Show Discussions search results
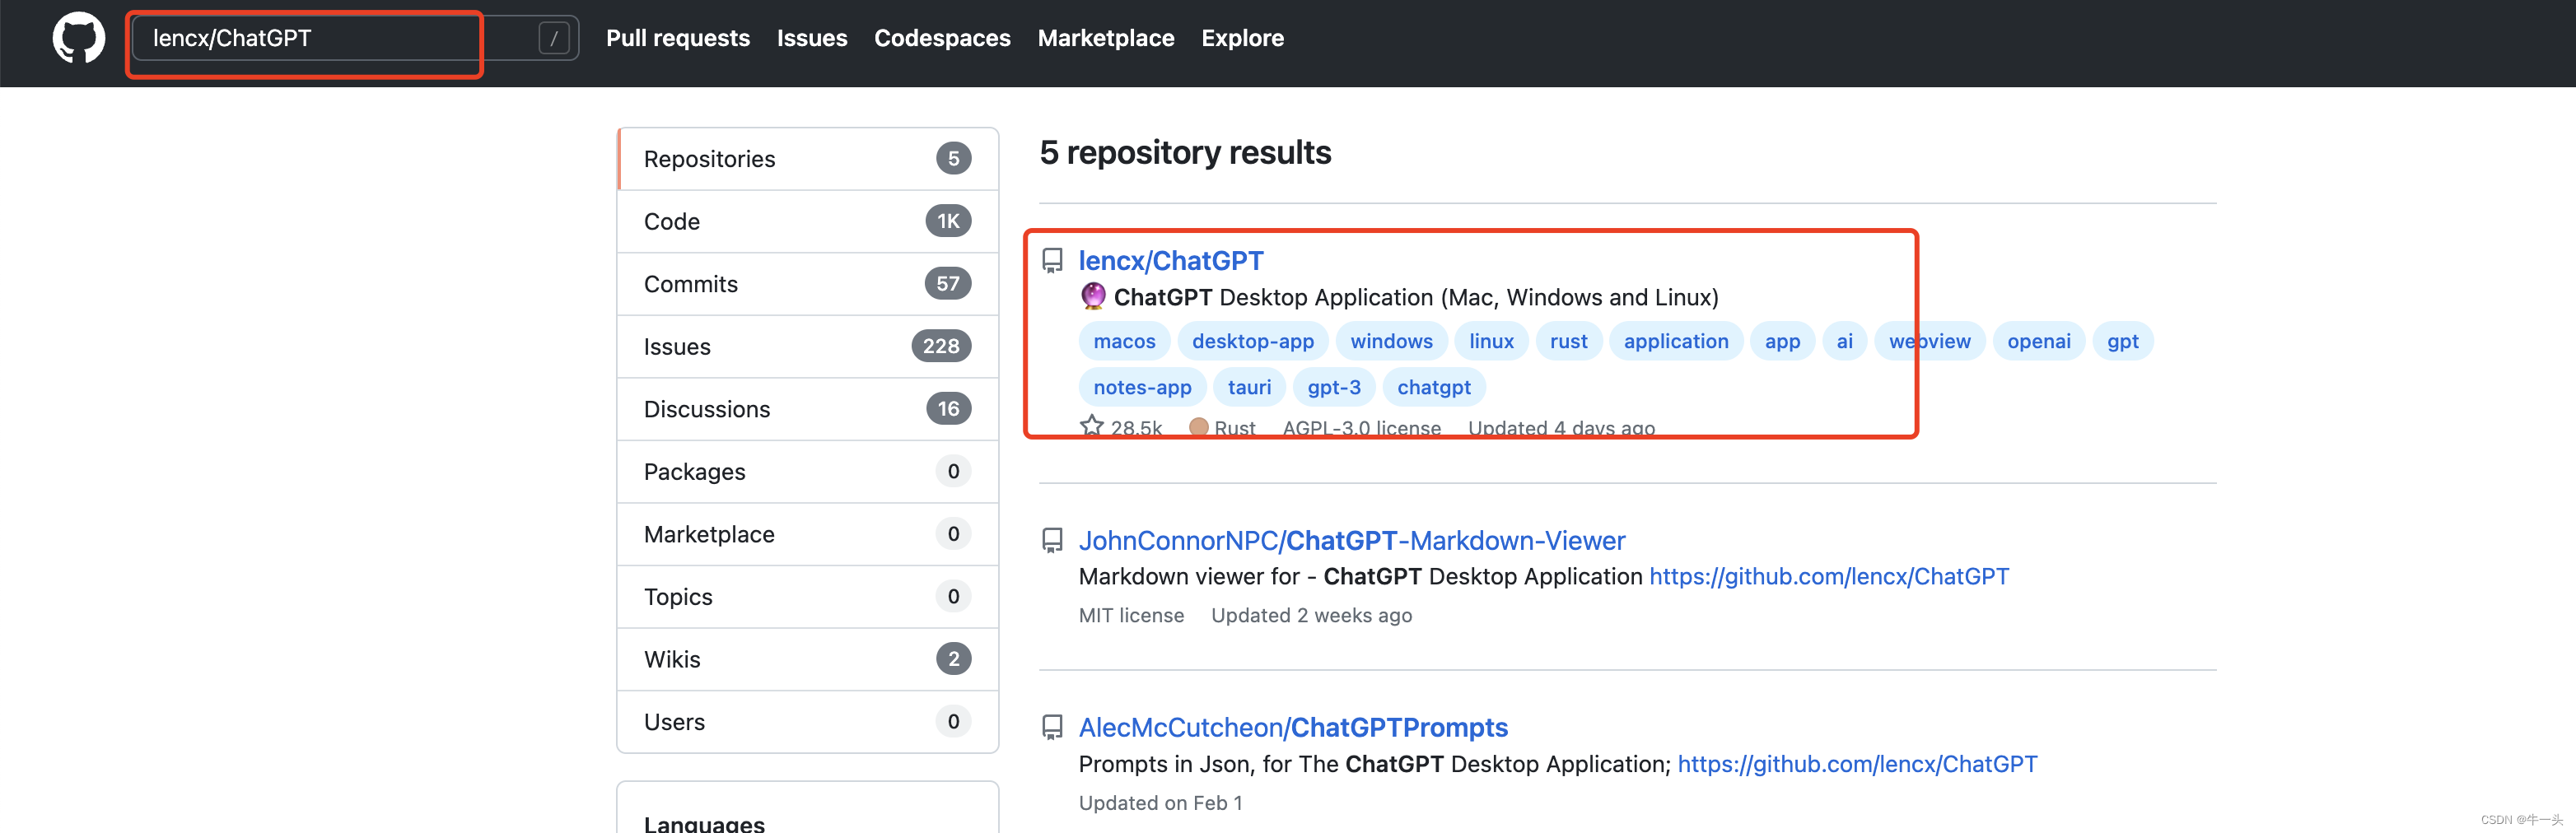The height and width of the screenshot is (833, 2576). click(808, 409)
